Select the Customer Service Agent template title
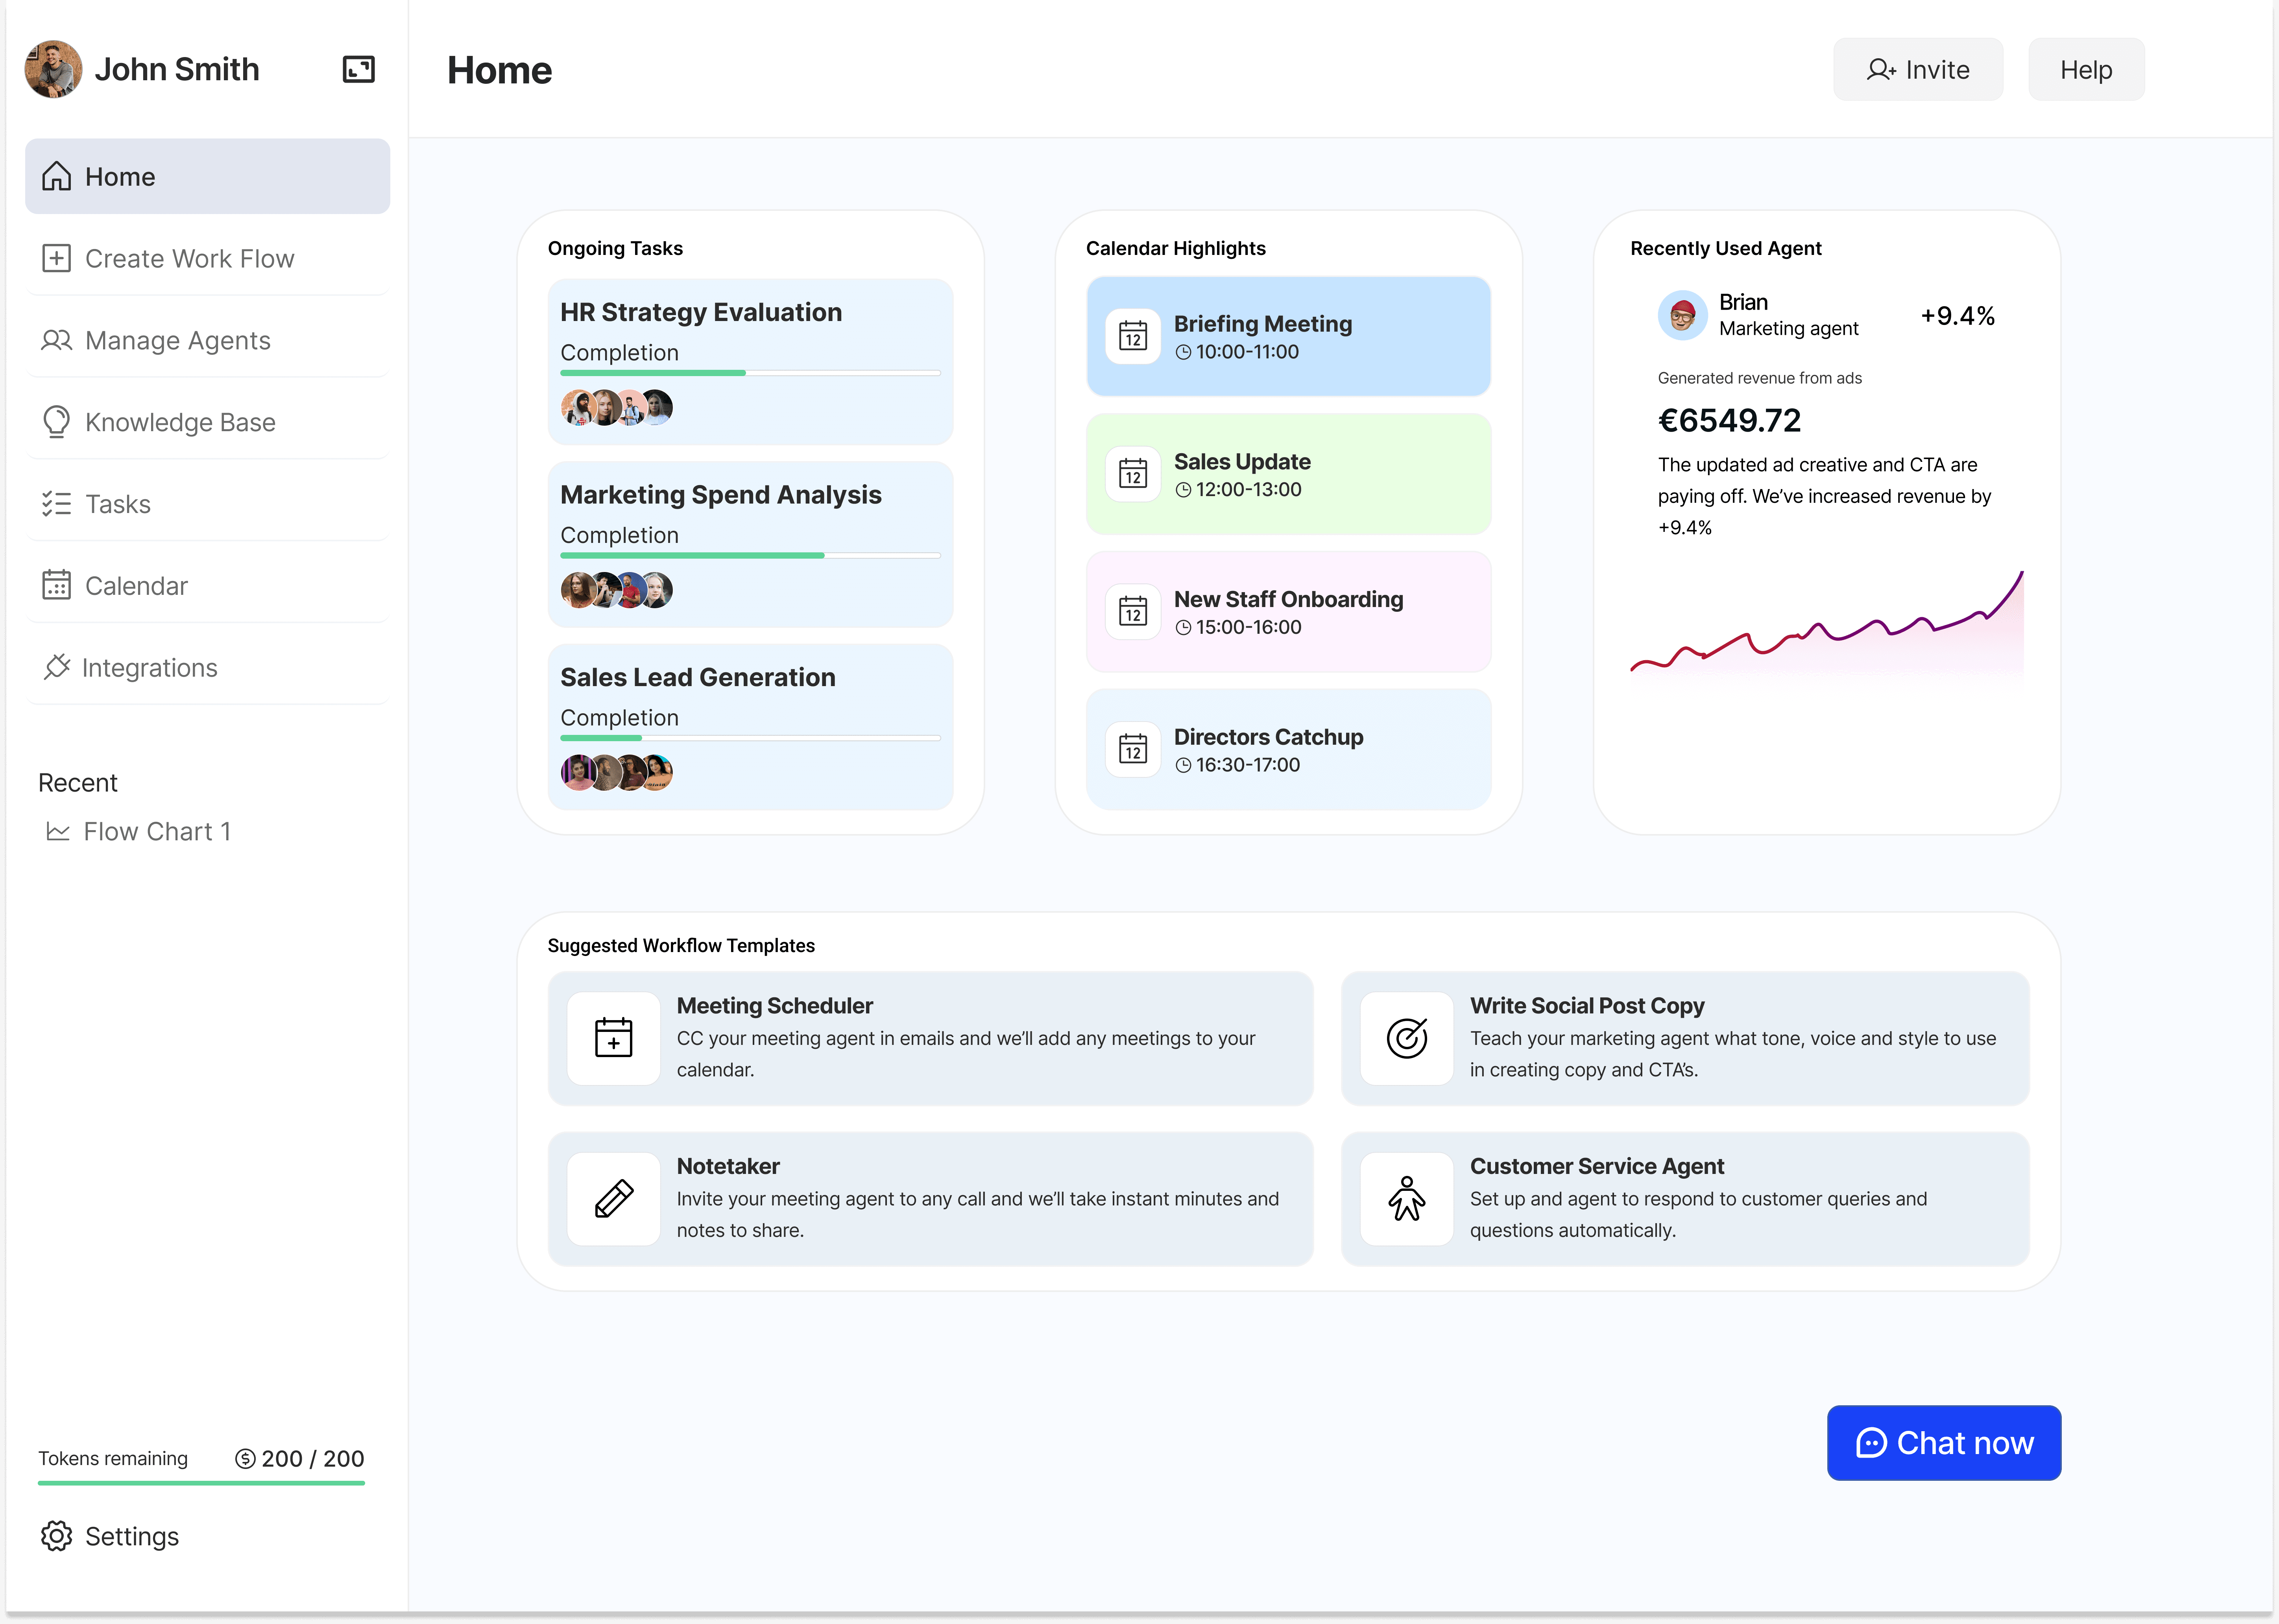Screen dimensions: 2279x1624 (1597, 1166)
